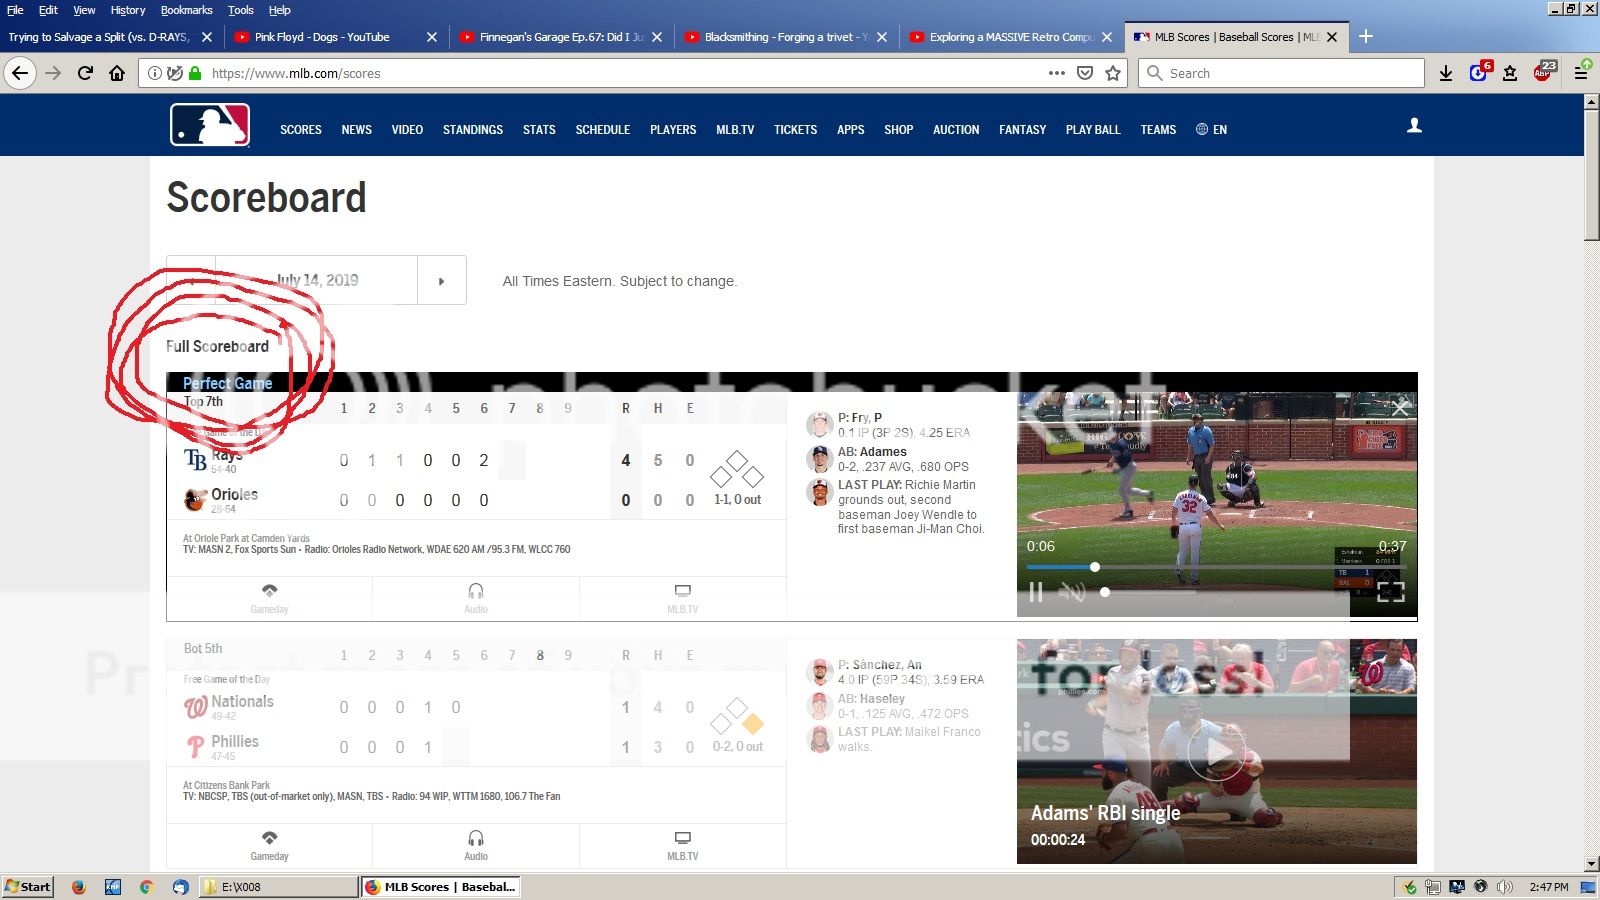
Task: Open the View menu
Action: (x=84, y=10)
